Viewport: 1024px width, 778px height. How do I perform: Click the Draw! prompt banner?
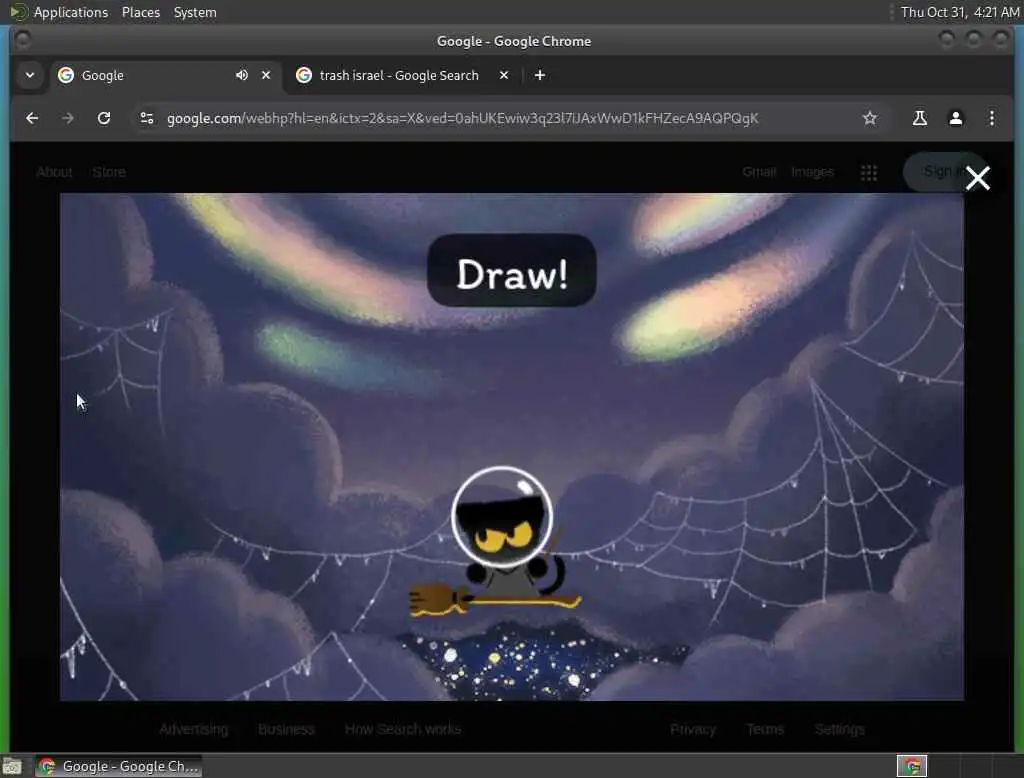coord(511,270)
